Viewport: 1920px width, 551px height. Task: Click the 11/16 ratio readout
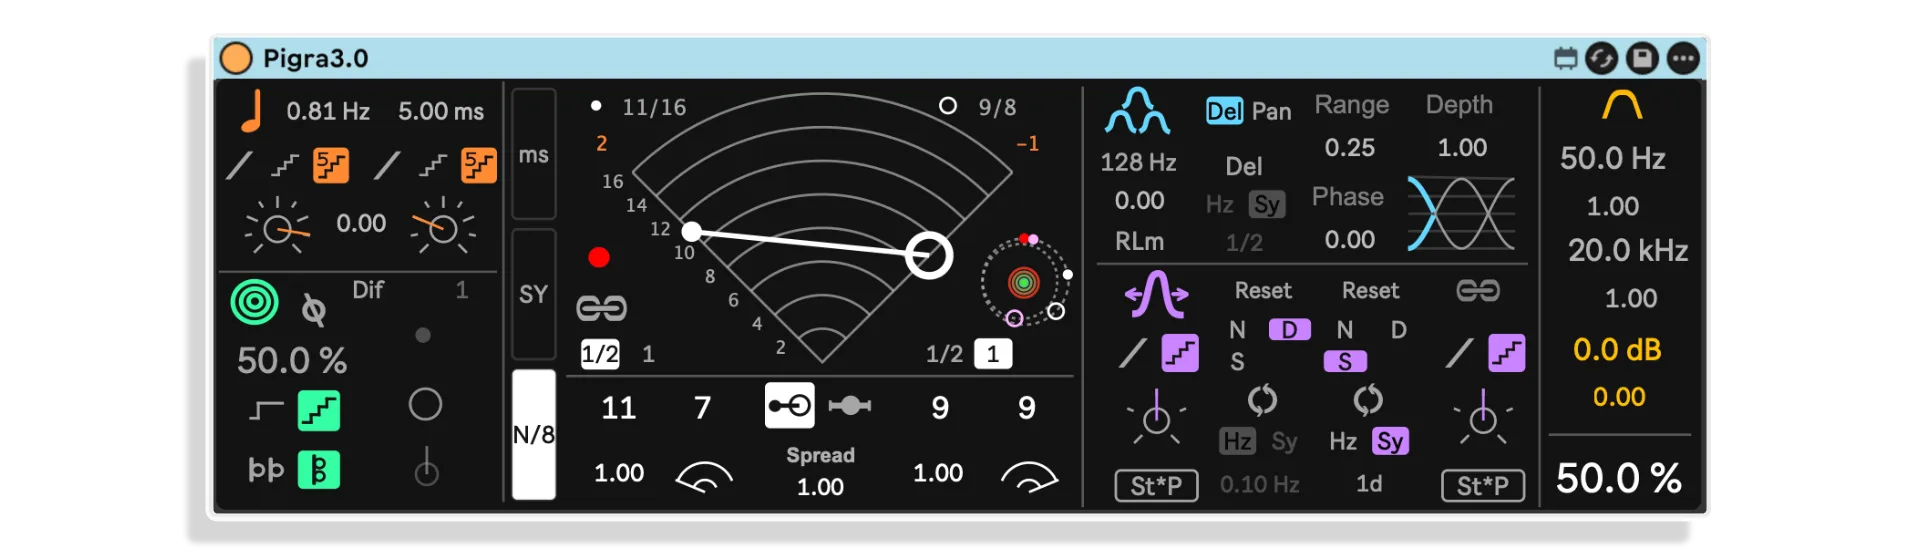[x=654, y=107]
